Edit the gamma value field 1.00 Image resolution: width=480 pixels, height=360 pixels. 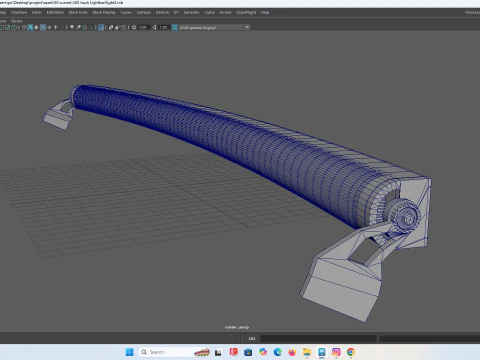[x=163, y=27]
